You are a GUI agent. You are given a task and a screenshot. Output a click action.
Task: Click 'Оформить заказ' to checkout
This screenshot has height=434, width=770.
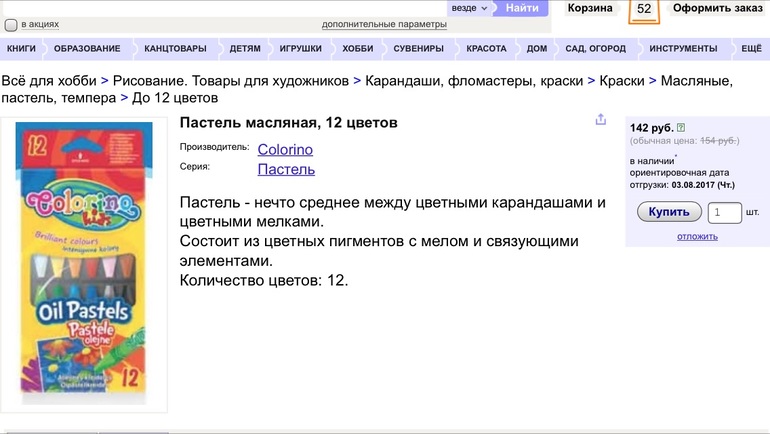pyautogui.click(x=717, y=8)
